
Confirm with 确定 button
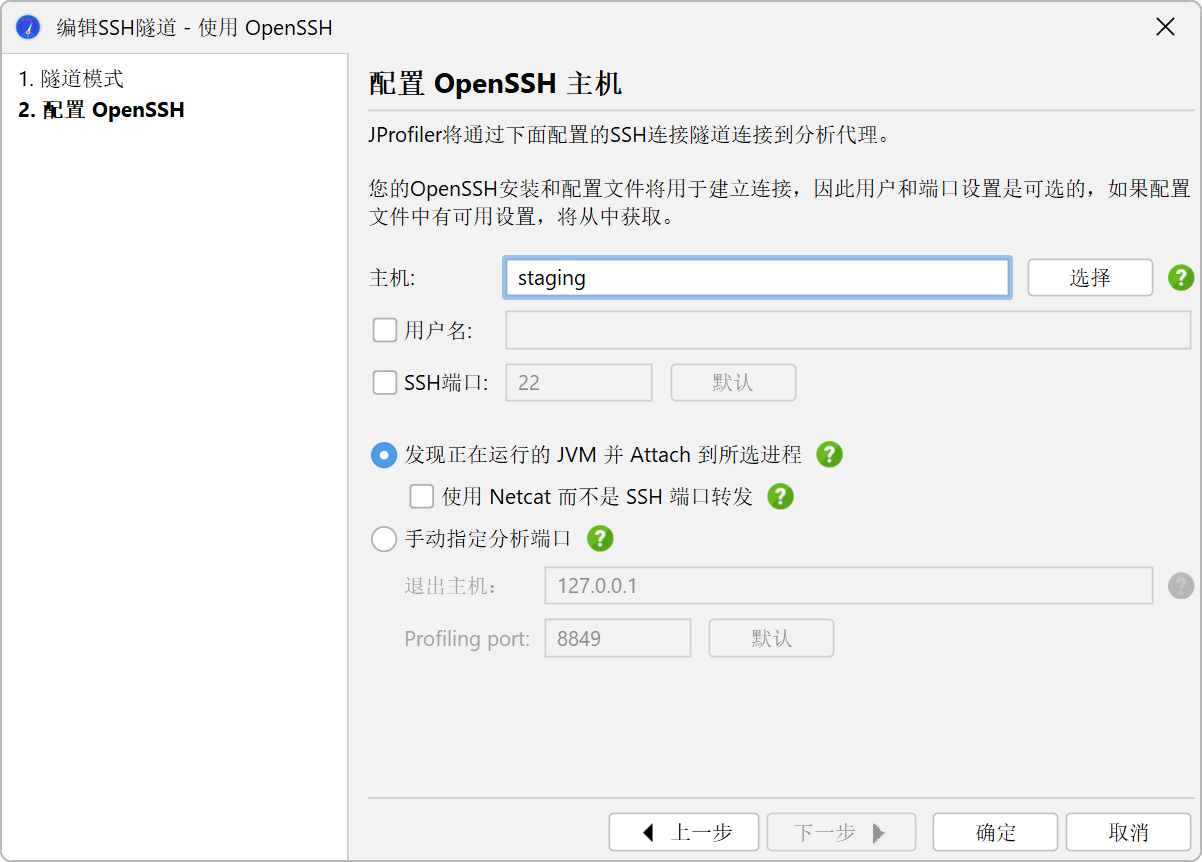tap(995, 832)
